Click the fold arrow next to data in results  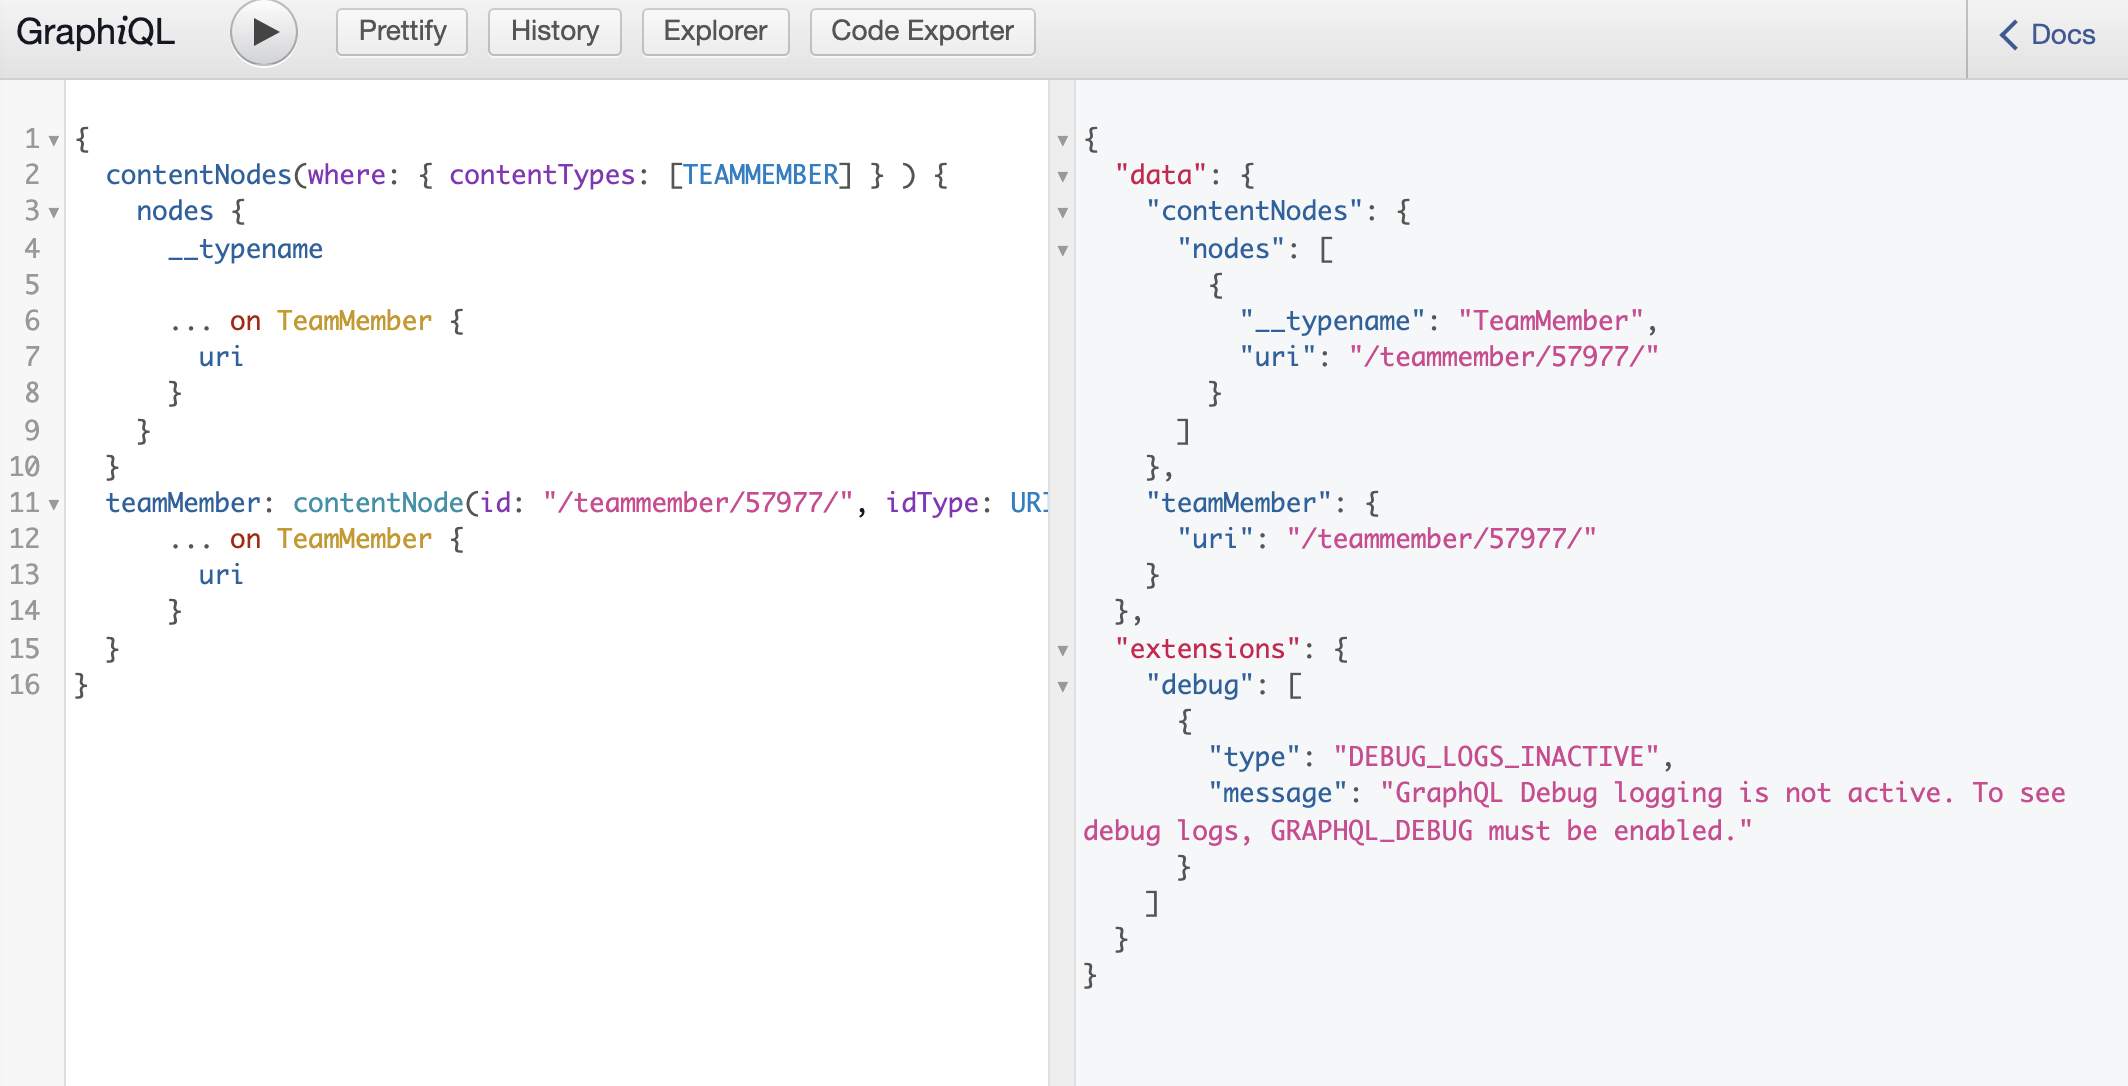pos(1063,177)
